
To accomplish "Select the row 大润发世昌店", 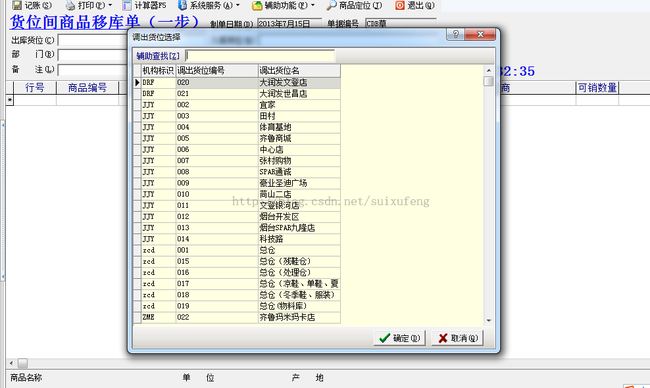I will tap(237, 94).
